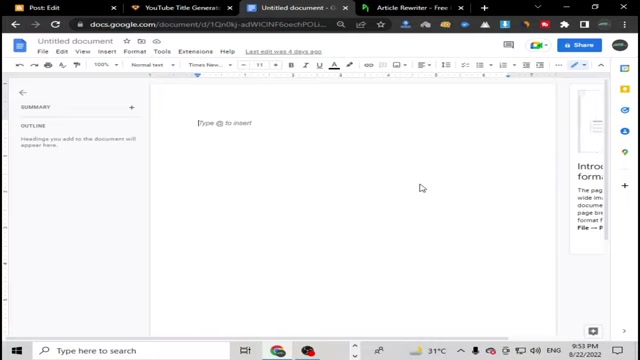Open Google Keep side panel icon
Screen dimensions: 640x360
pos(624,89)
